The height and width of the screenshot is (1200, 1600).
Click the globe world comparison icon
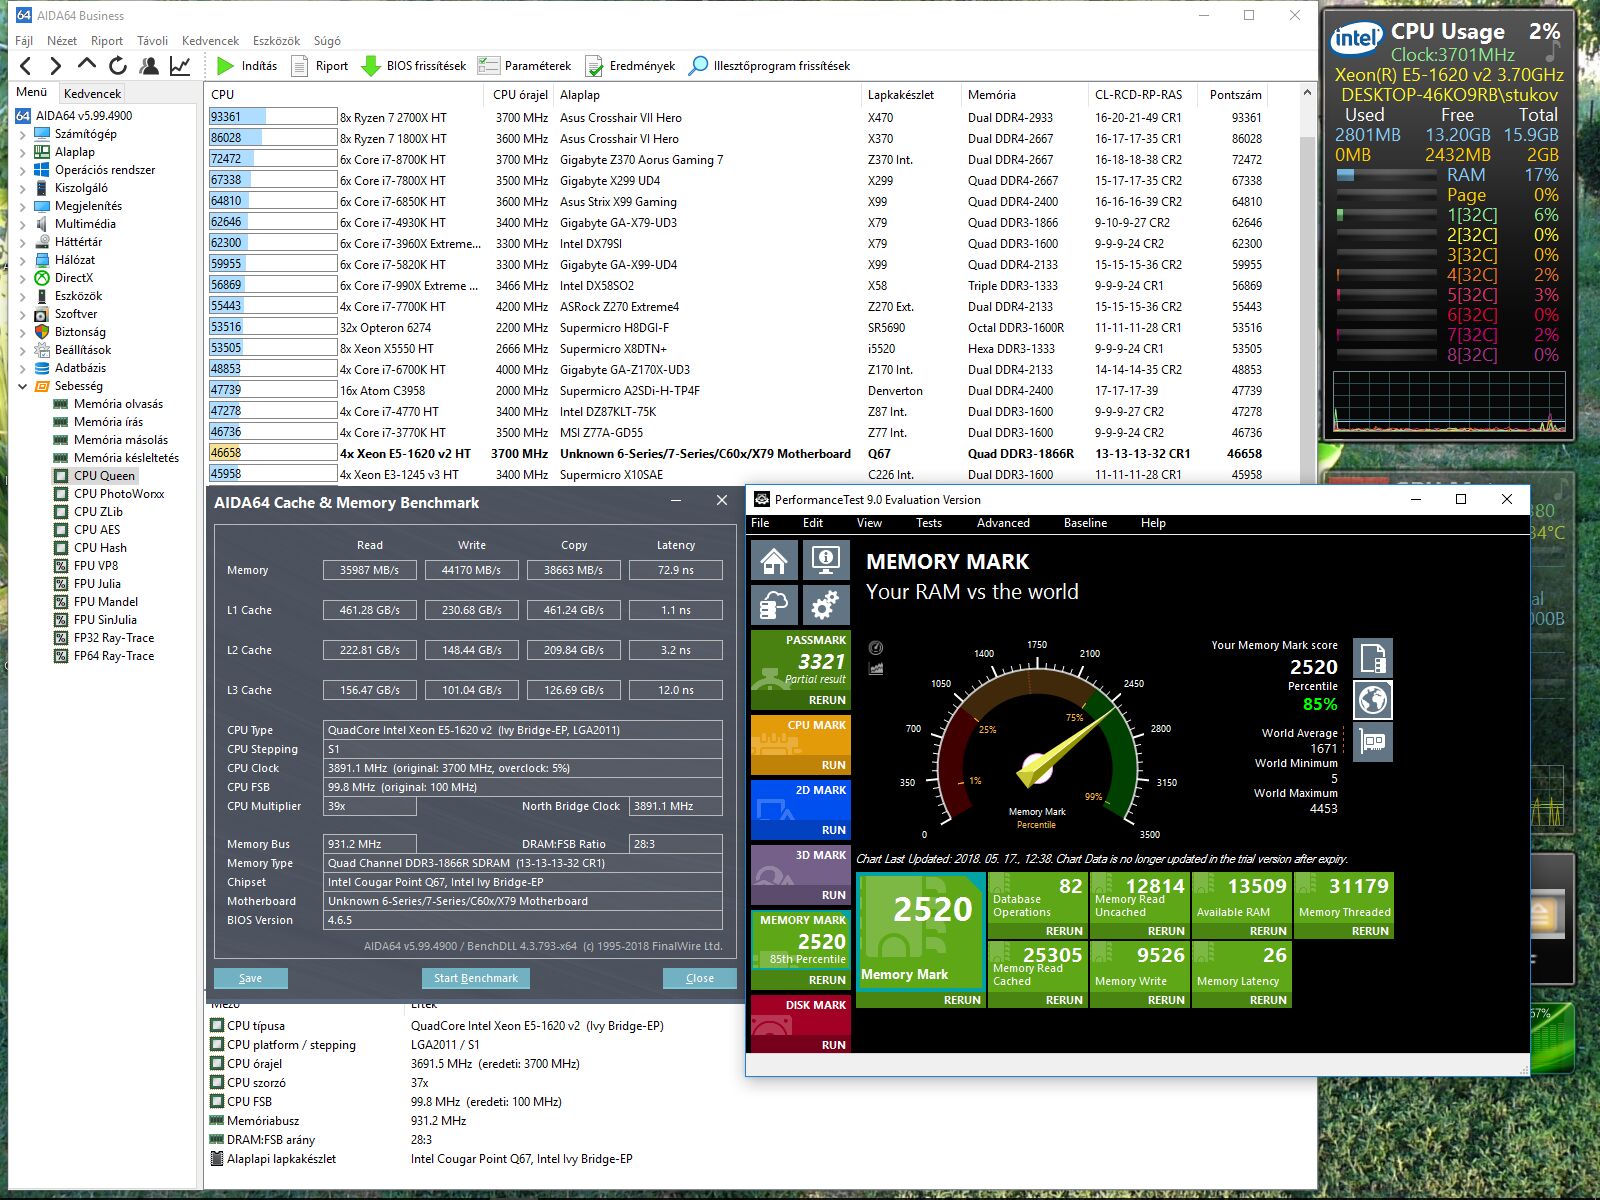[1373, 700]
